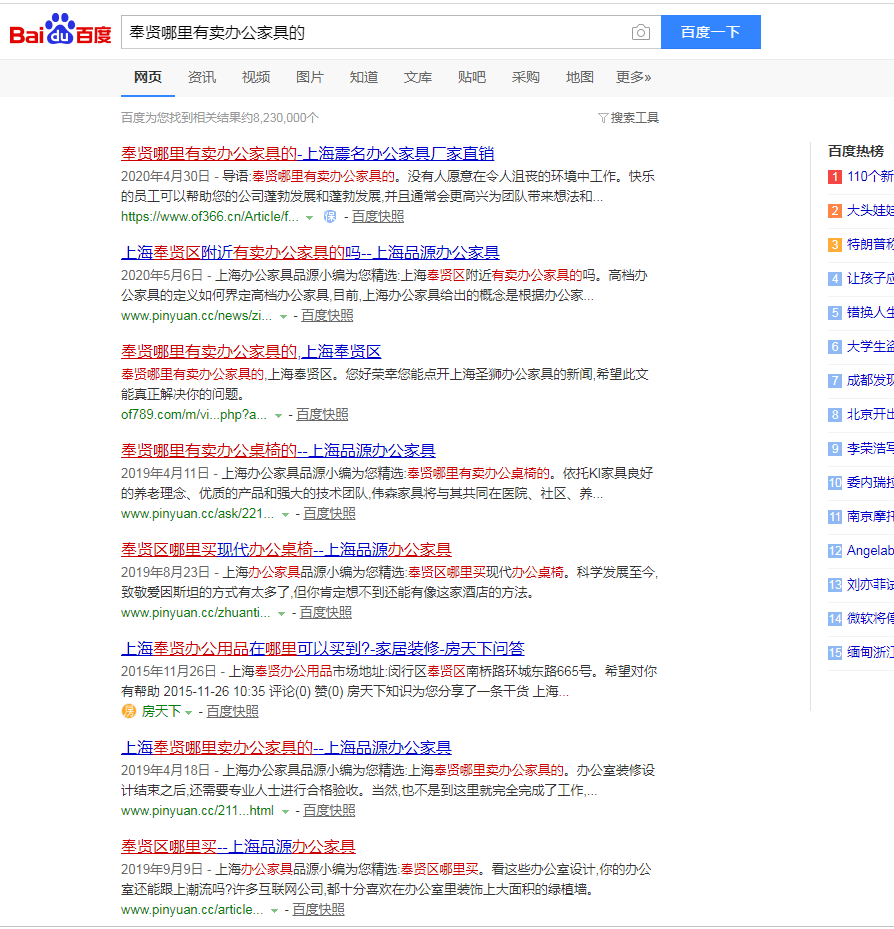Viewport: 894px width, 929px height.
Task: Switch to the 地图 search tab
Action: pyautogui.click(x=579, y=77)
